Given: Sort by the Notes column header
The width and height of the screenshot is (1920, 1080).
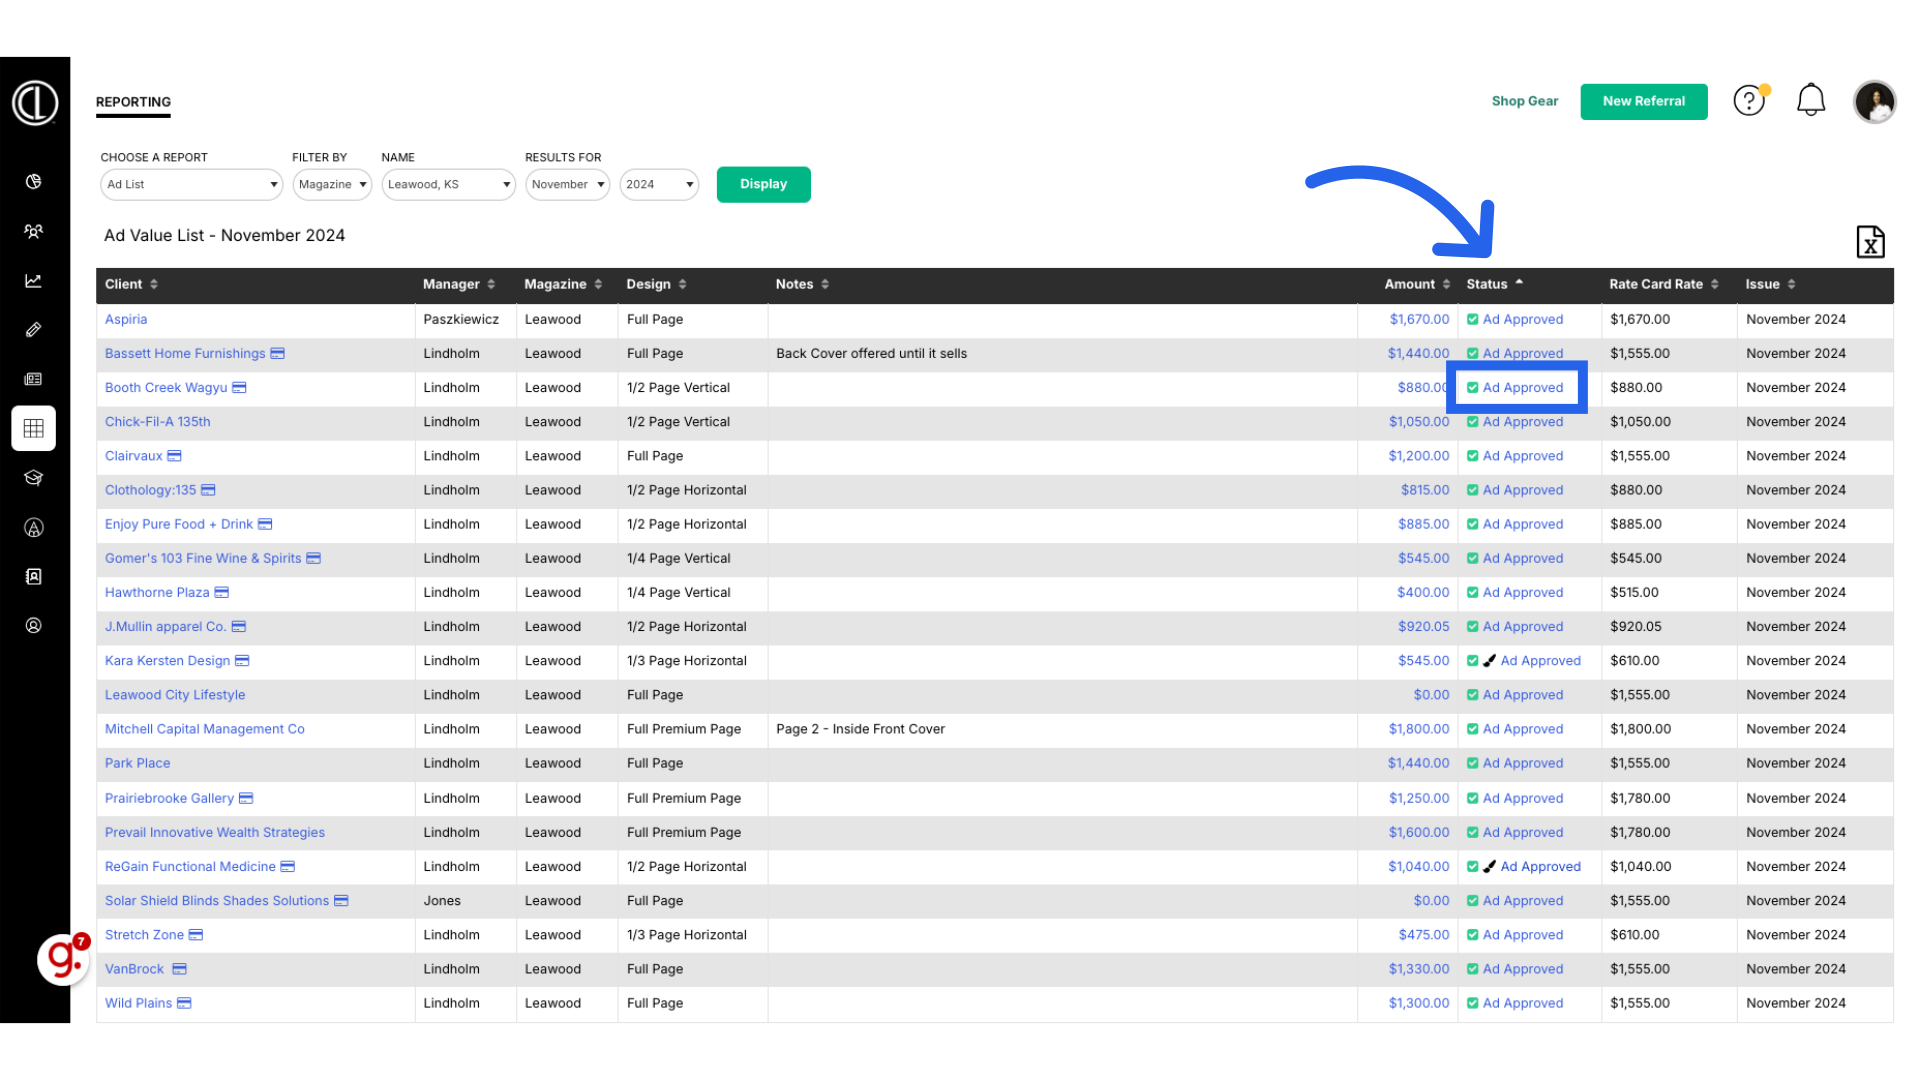Looking at the screenshot, I should pos(802,284).
